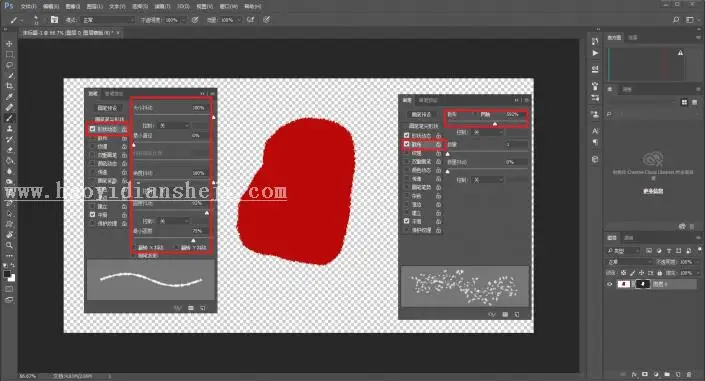Open the 编辑 (Edit) menu
Viewport: 705px width, 381px height.
(x=51, y=7)
